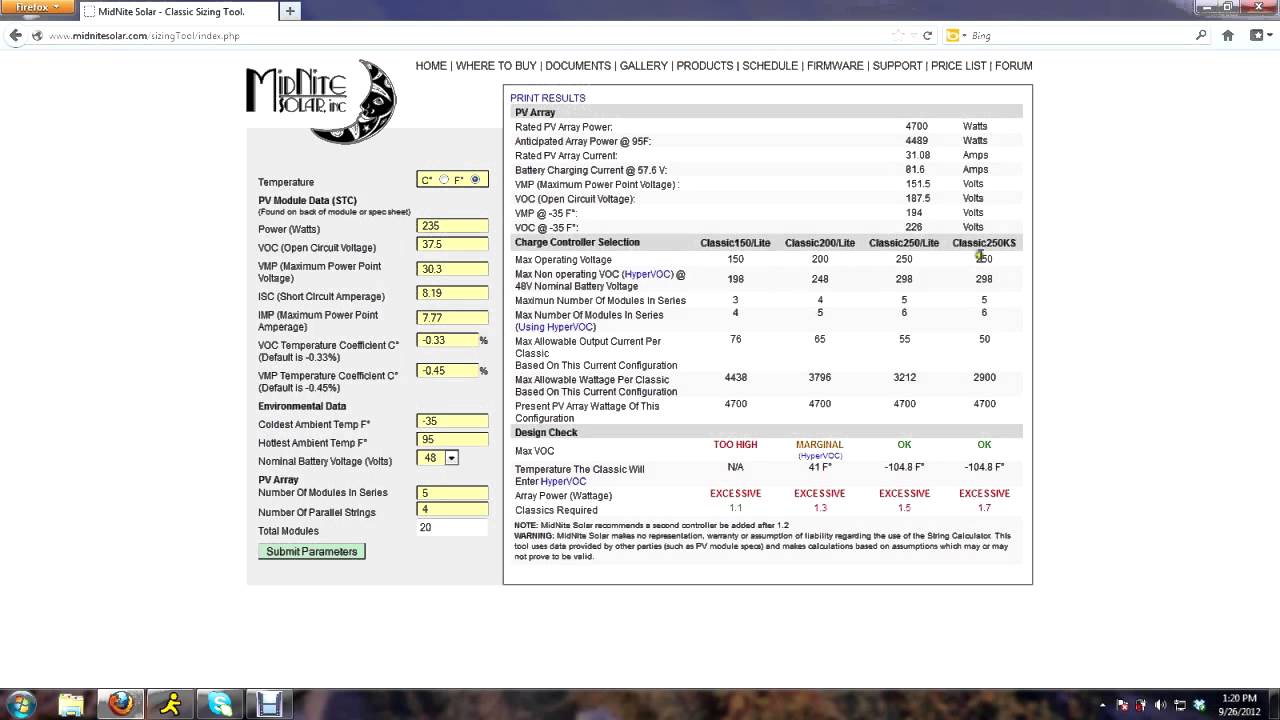This screenshot has width=1280, height=720.
Task: Open the bookmarks menu button
Action: click(1260, 35)
